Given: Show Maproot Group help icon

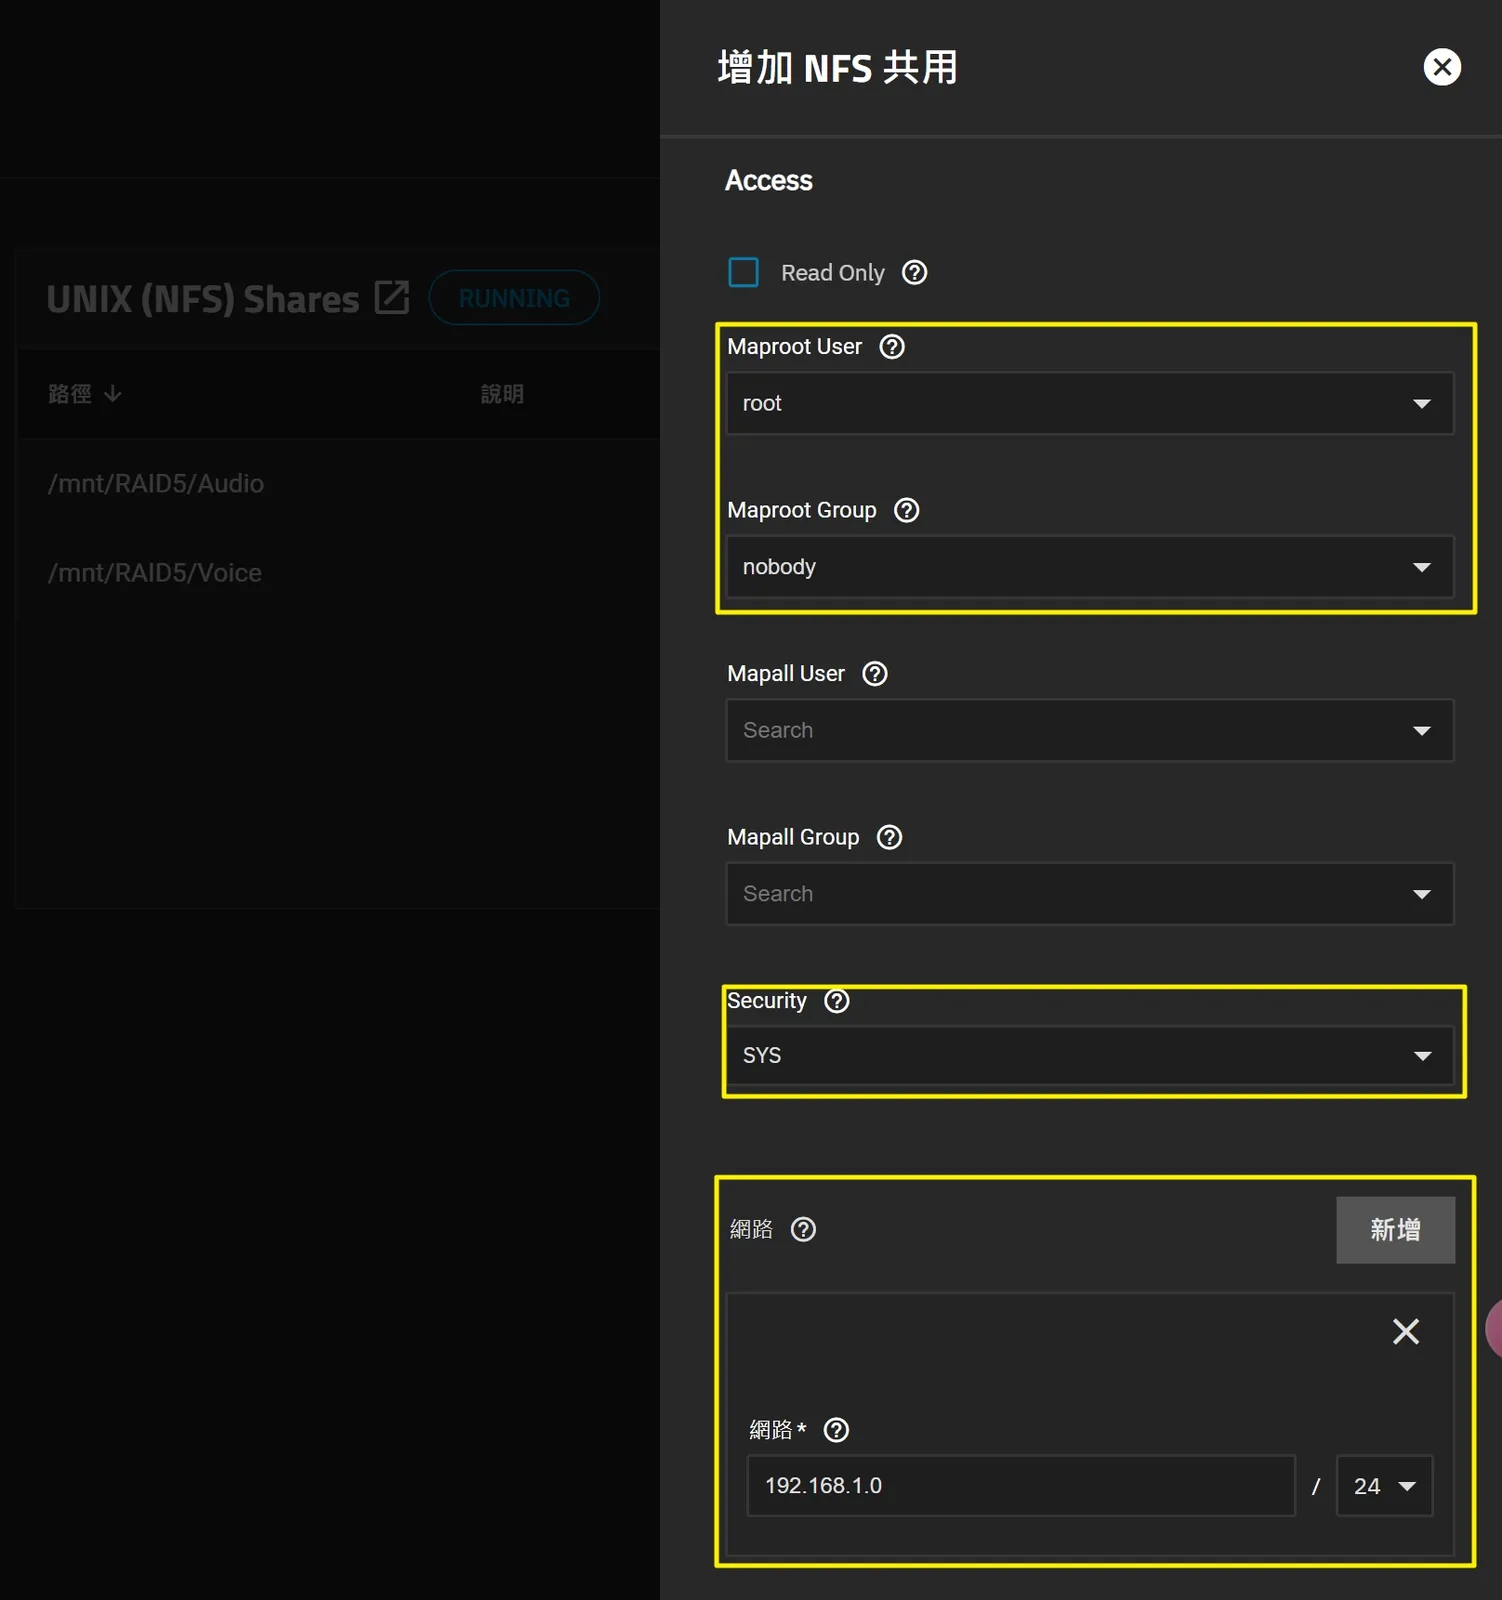Looking at the screenshot, I should pyautogui.click(x=906, y=510).
